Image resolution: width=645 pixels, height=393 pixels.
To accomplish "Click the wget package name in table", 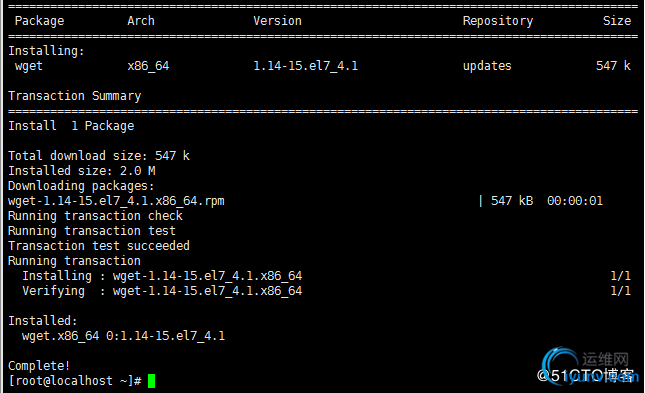I will [29, 66].
